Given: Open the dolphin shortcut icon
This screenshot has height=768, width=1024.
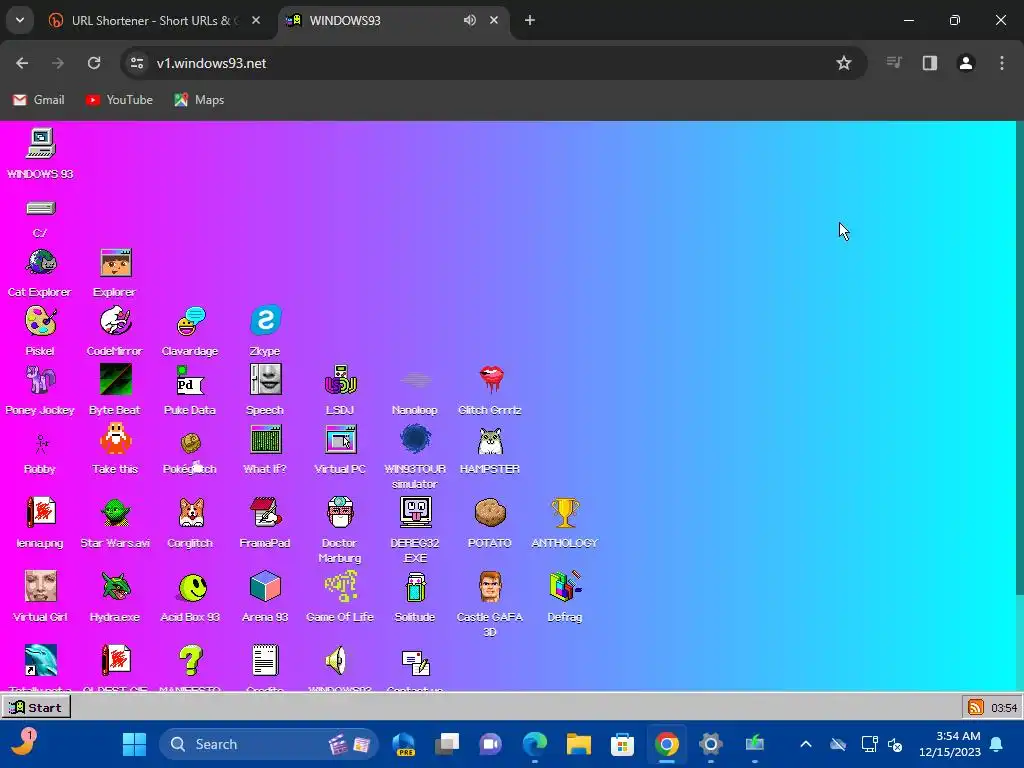Looking at the screenshot, I should pos(40,661).
